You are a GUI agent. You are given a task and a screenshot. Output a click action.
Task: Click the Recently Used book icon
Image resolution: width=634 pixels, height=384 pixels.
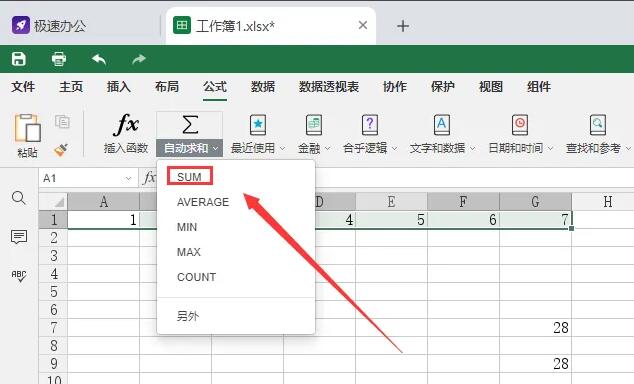pyautogui.click(x=258, y=125)
